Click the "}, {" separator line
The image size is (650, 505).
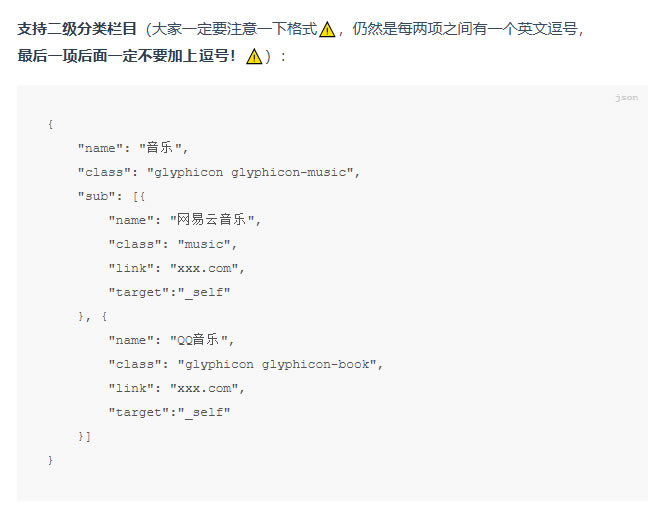93,316
